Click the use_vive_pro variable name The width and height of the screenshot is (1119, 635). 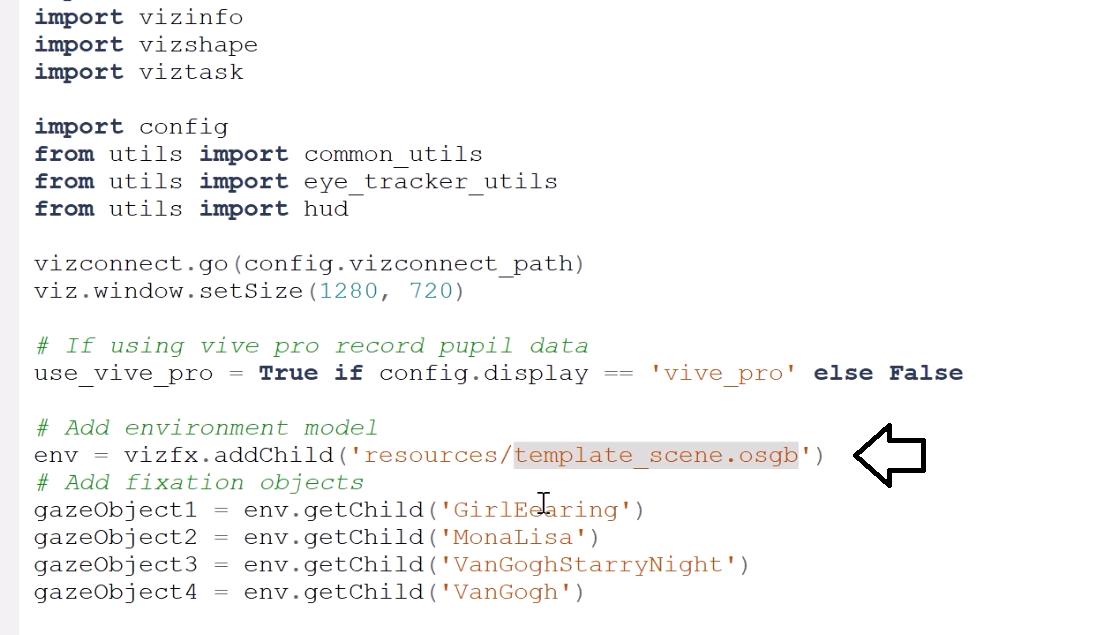(123, 374)
